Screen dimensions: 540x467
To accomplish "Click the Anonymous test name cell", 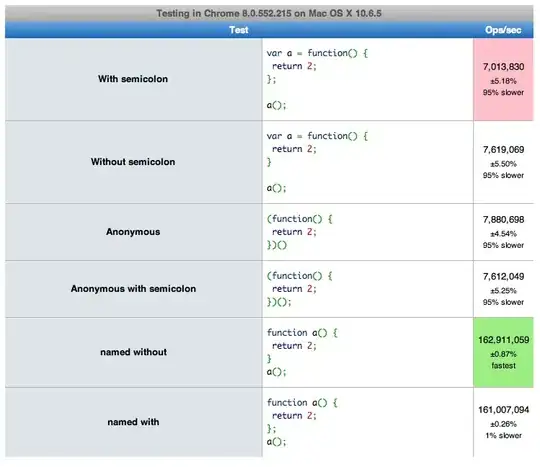I will point(134,232).
